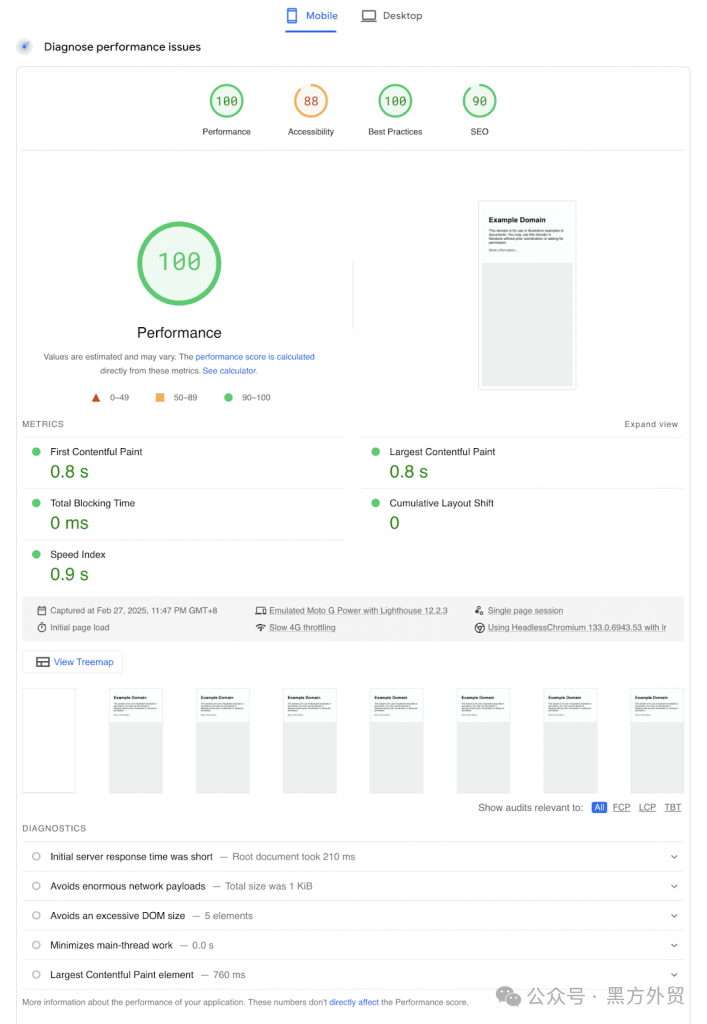The image size is (707, 1024).
Task: Expand the Initial server response time audit chevron
Action: (x=674, y=857)
